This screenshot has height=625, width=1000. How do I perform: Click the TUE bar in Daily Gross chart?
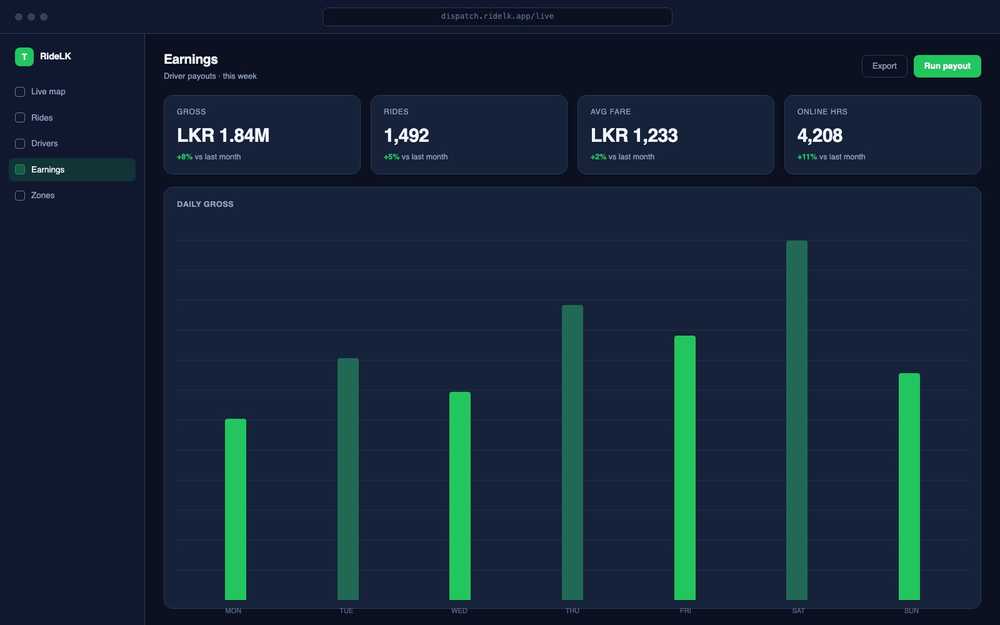click(x=348, y=479)
